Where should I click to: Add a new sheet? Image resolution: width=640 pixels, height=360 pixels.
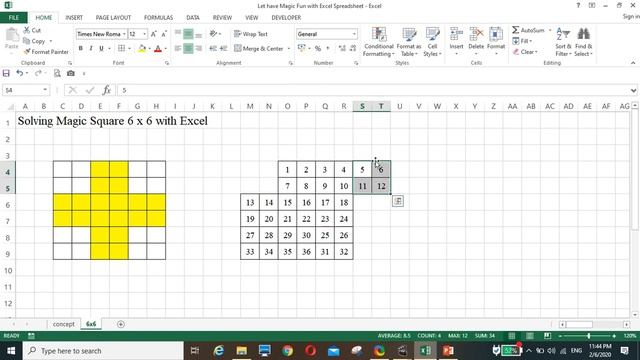click(x=120, y=324)
